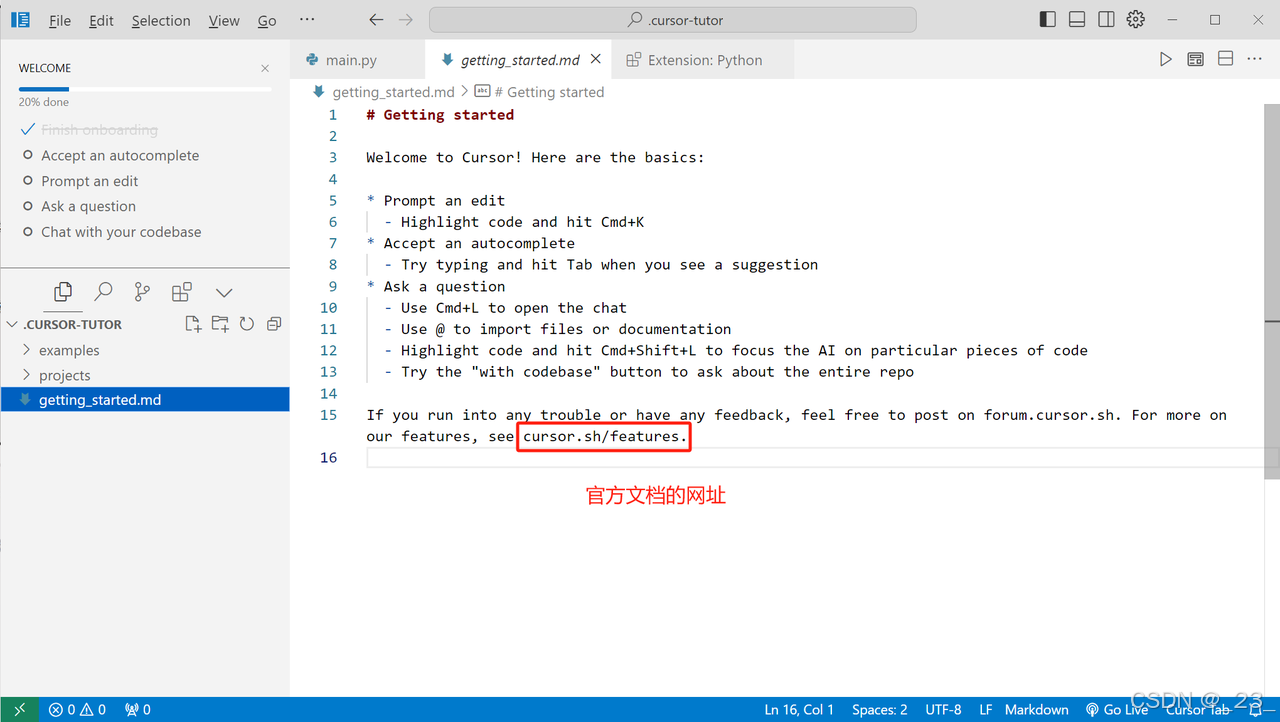Open the Source Control view icon
Viewport: 1280px width, 722px height.
142,292
